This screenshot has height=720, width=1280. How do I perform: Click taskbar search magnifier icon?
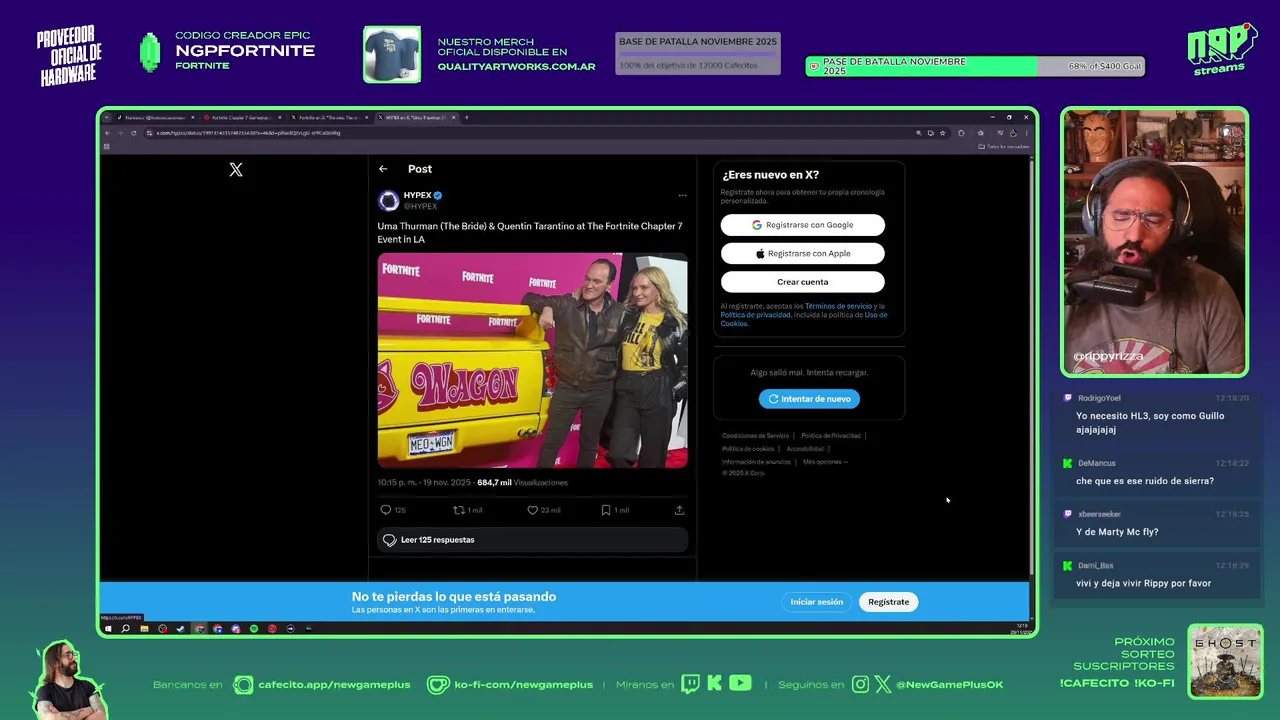125,629
